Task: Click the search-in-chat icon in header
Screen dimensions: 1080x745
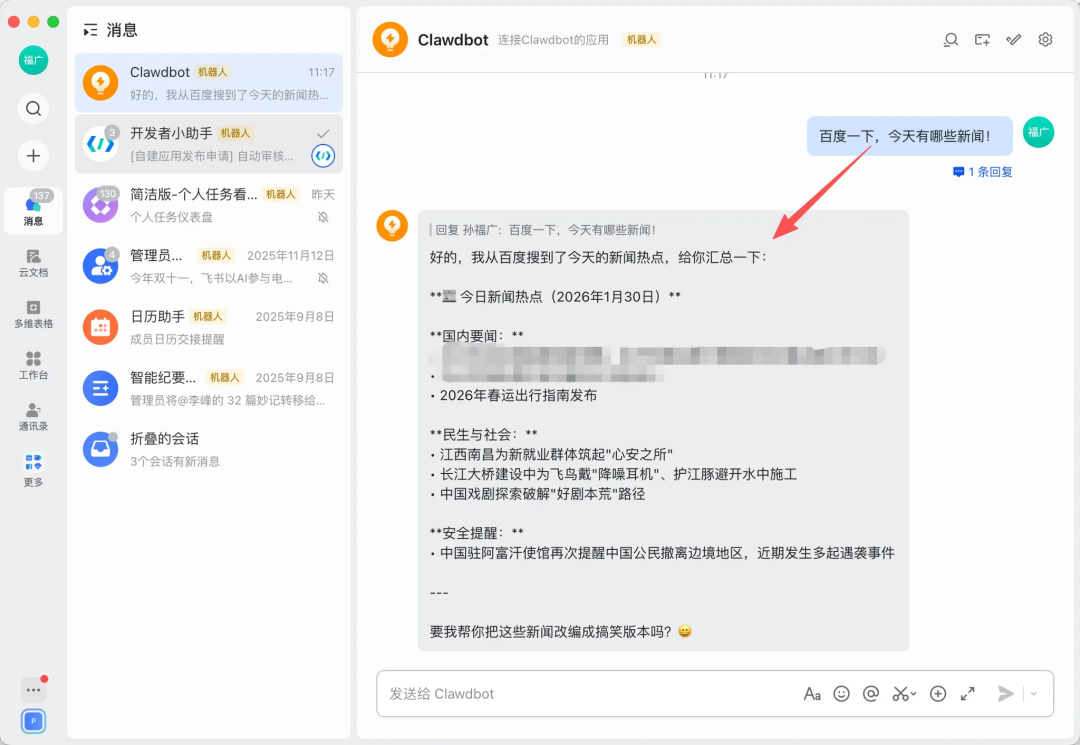Action: pyautogui.click(x=951, y=40)
